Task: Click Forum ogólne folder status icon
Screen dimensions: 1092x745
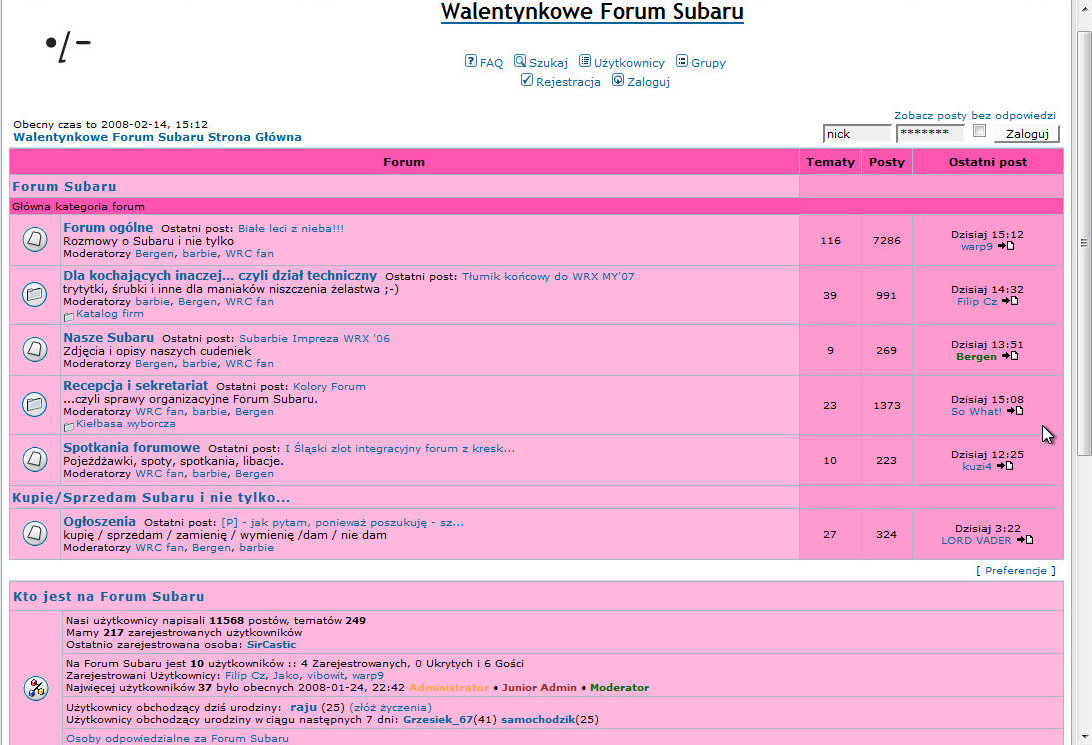Action: tap(34, 240)
